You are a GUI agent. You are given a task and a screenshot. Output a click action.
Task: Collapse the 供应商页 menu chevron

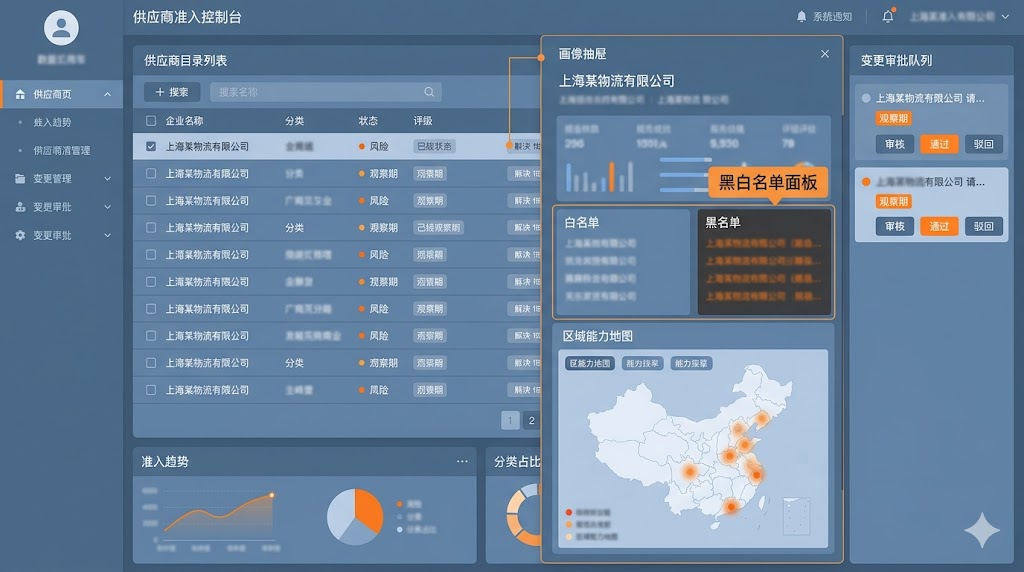[x=107, y=95]
